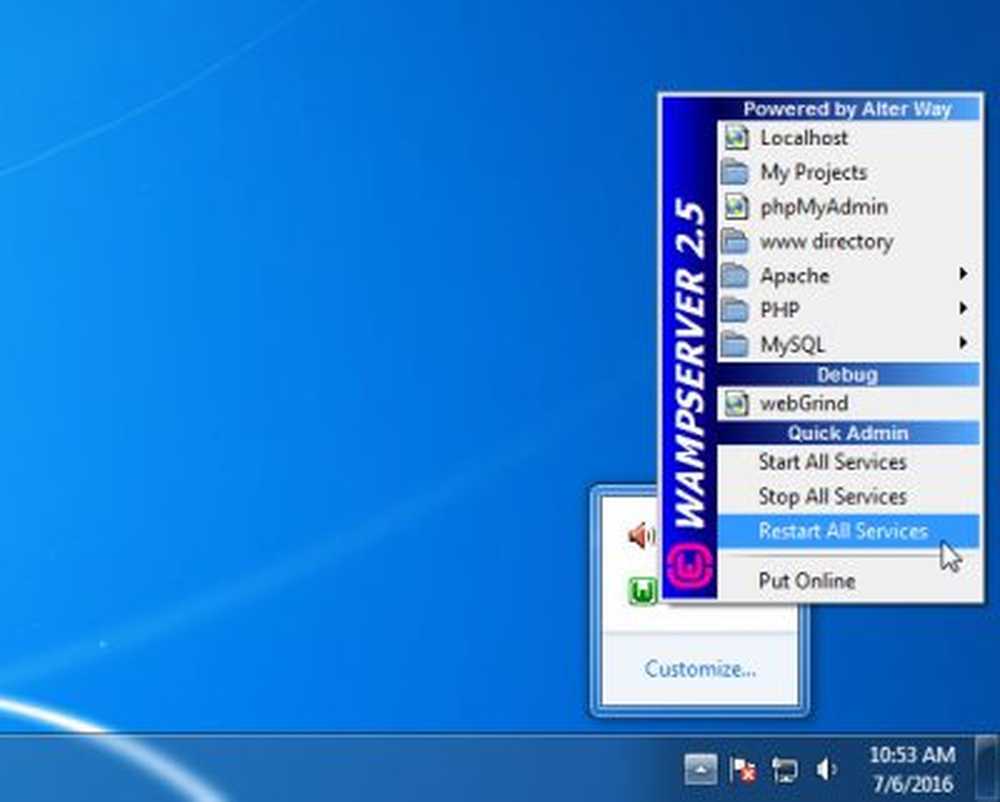Click the webGrind page icon
Image resolution: width=1000 pixels, height=802 pixels.
737,403
